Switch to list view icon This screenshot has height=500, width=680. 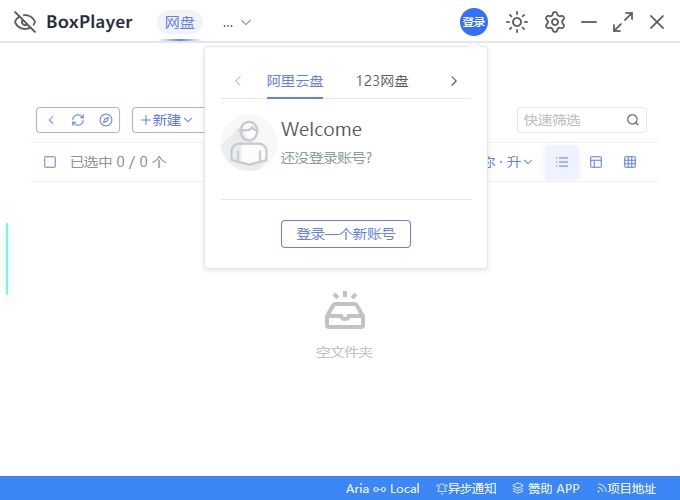pos(562,162)
